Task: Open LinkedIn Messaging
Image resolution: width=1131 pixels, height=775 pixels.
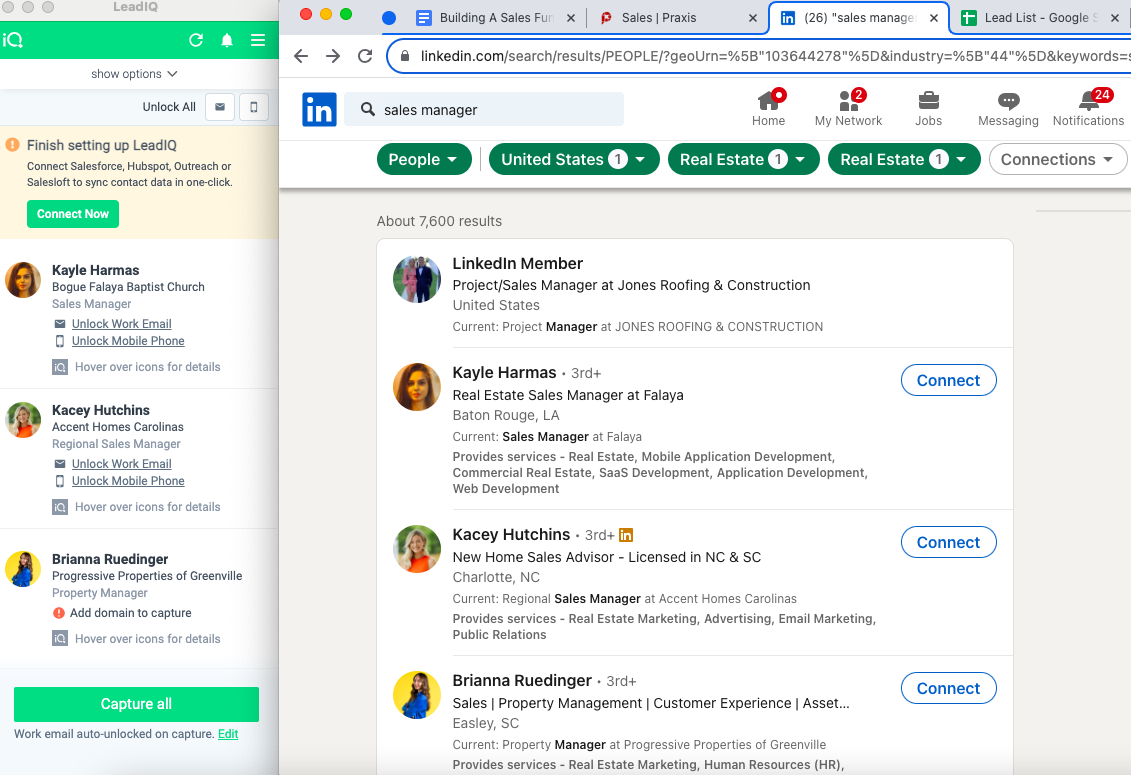Action: (1008, 109)
